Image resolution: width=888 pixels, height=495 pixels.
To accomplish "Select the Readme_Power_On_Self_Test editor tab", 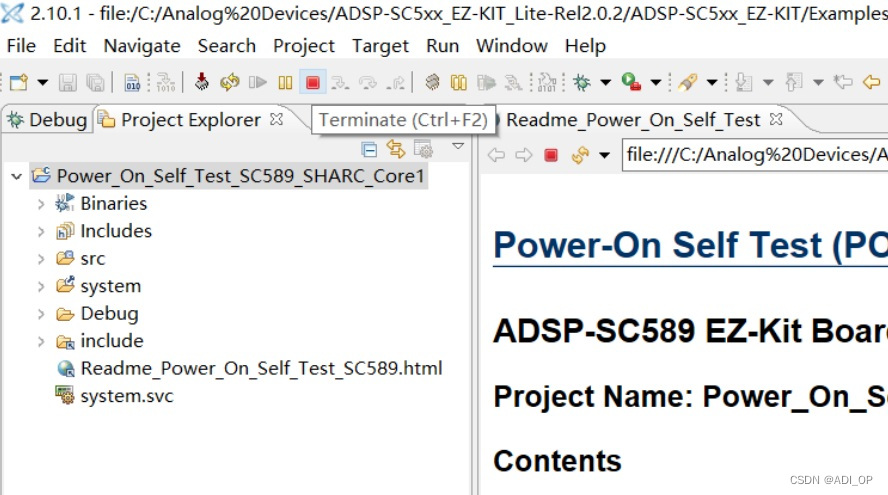I will 633,120.
